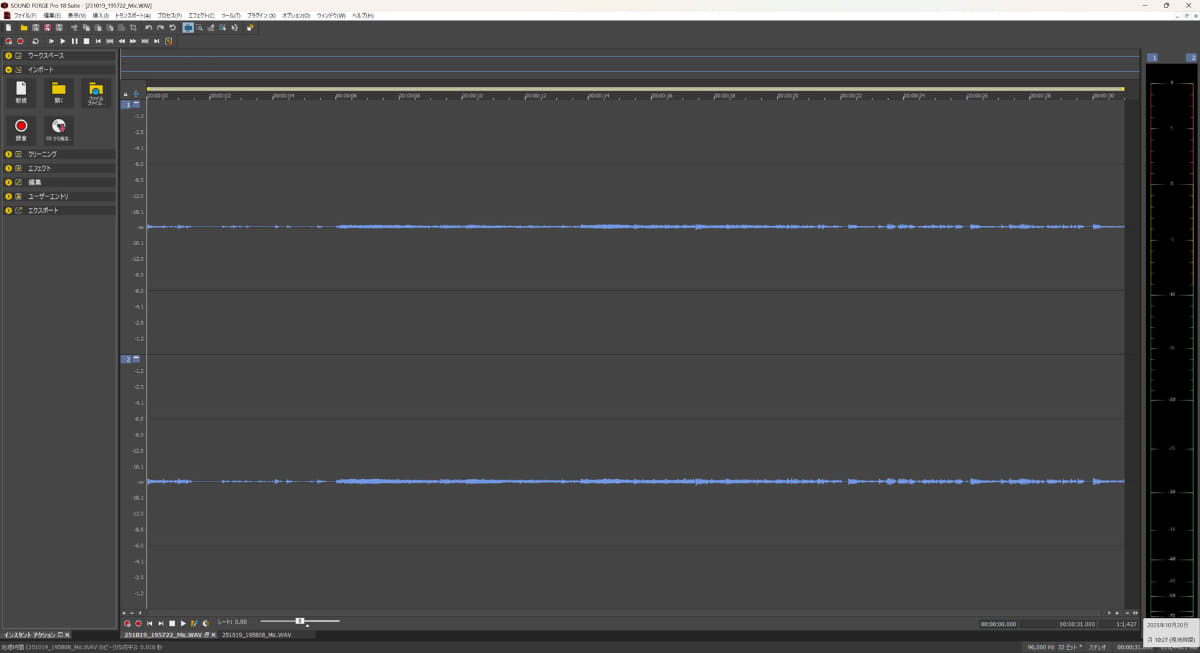The width and height of the screenshot is (1200, 653).
Task: Switch to the 251019_195808_Mic.WAV tab
Action: 257,635
